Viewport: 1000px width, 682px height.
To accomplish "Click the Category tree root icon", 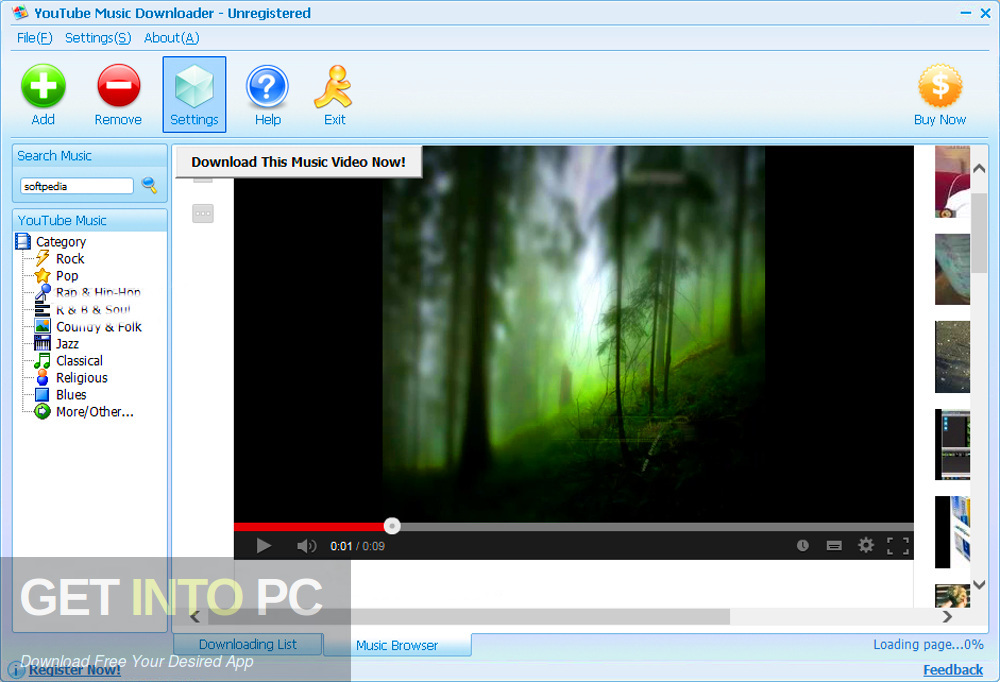I will pyautogui.click(x=23, y=241).
